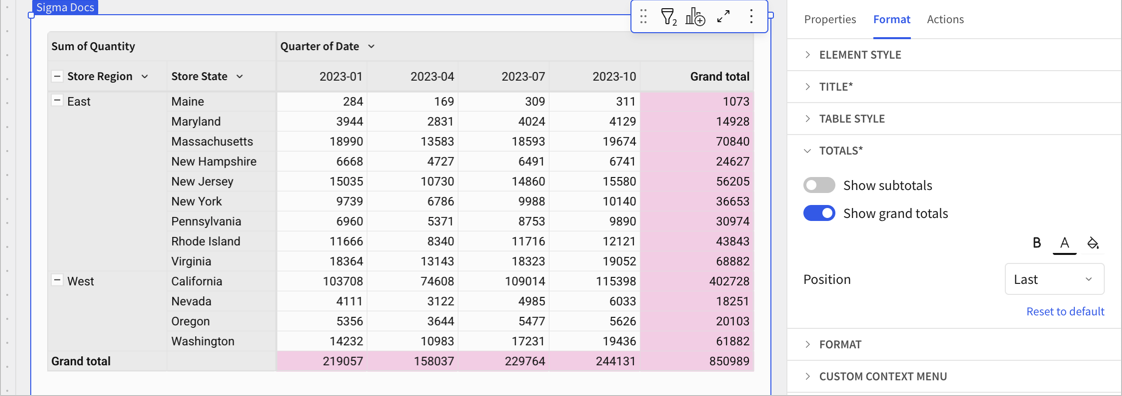
Task: Open the paint bucket fill color icon
Action: click(1093, 243)
